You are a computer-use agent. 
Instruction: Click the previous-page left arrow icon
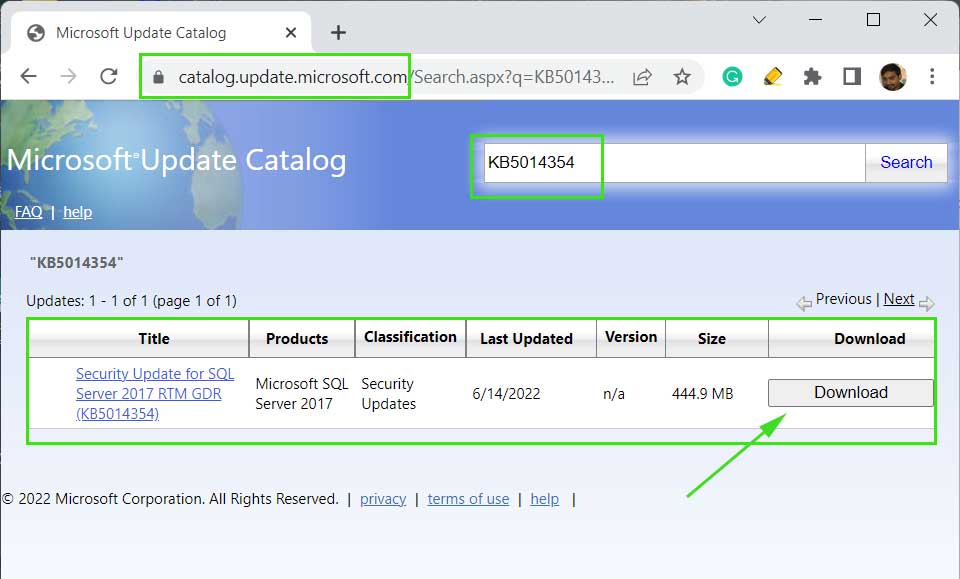[804, 303]
